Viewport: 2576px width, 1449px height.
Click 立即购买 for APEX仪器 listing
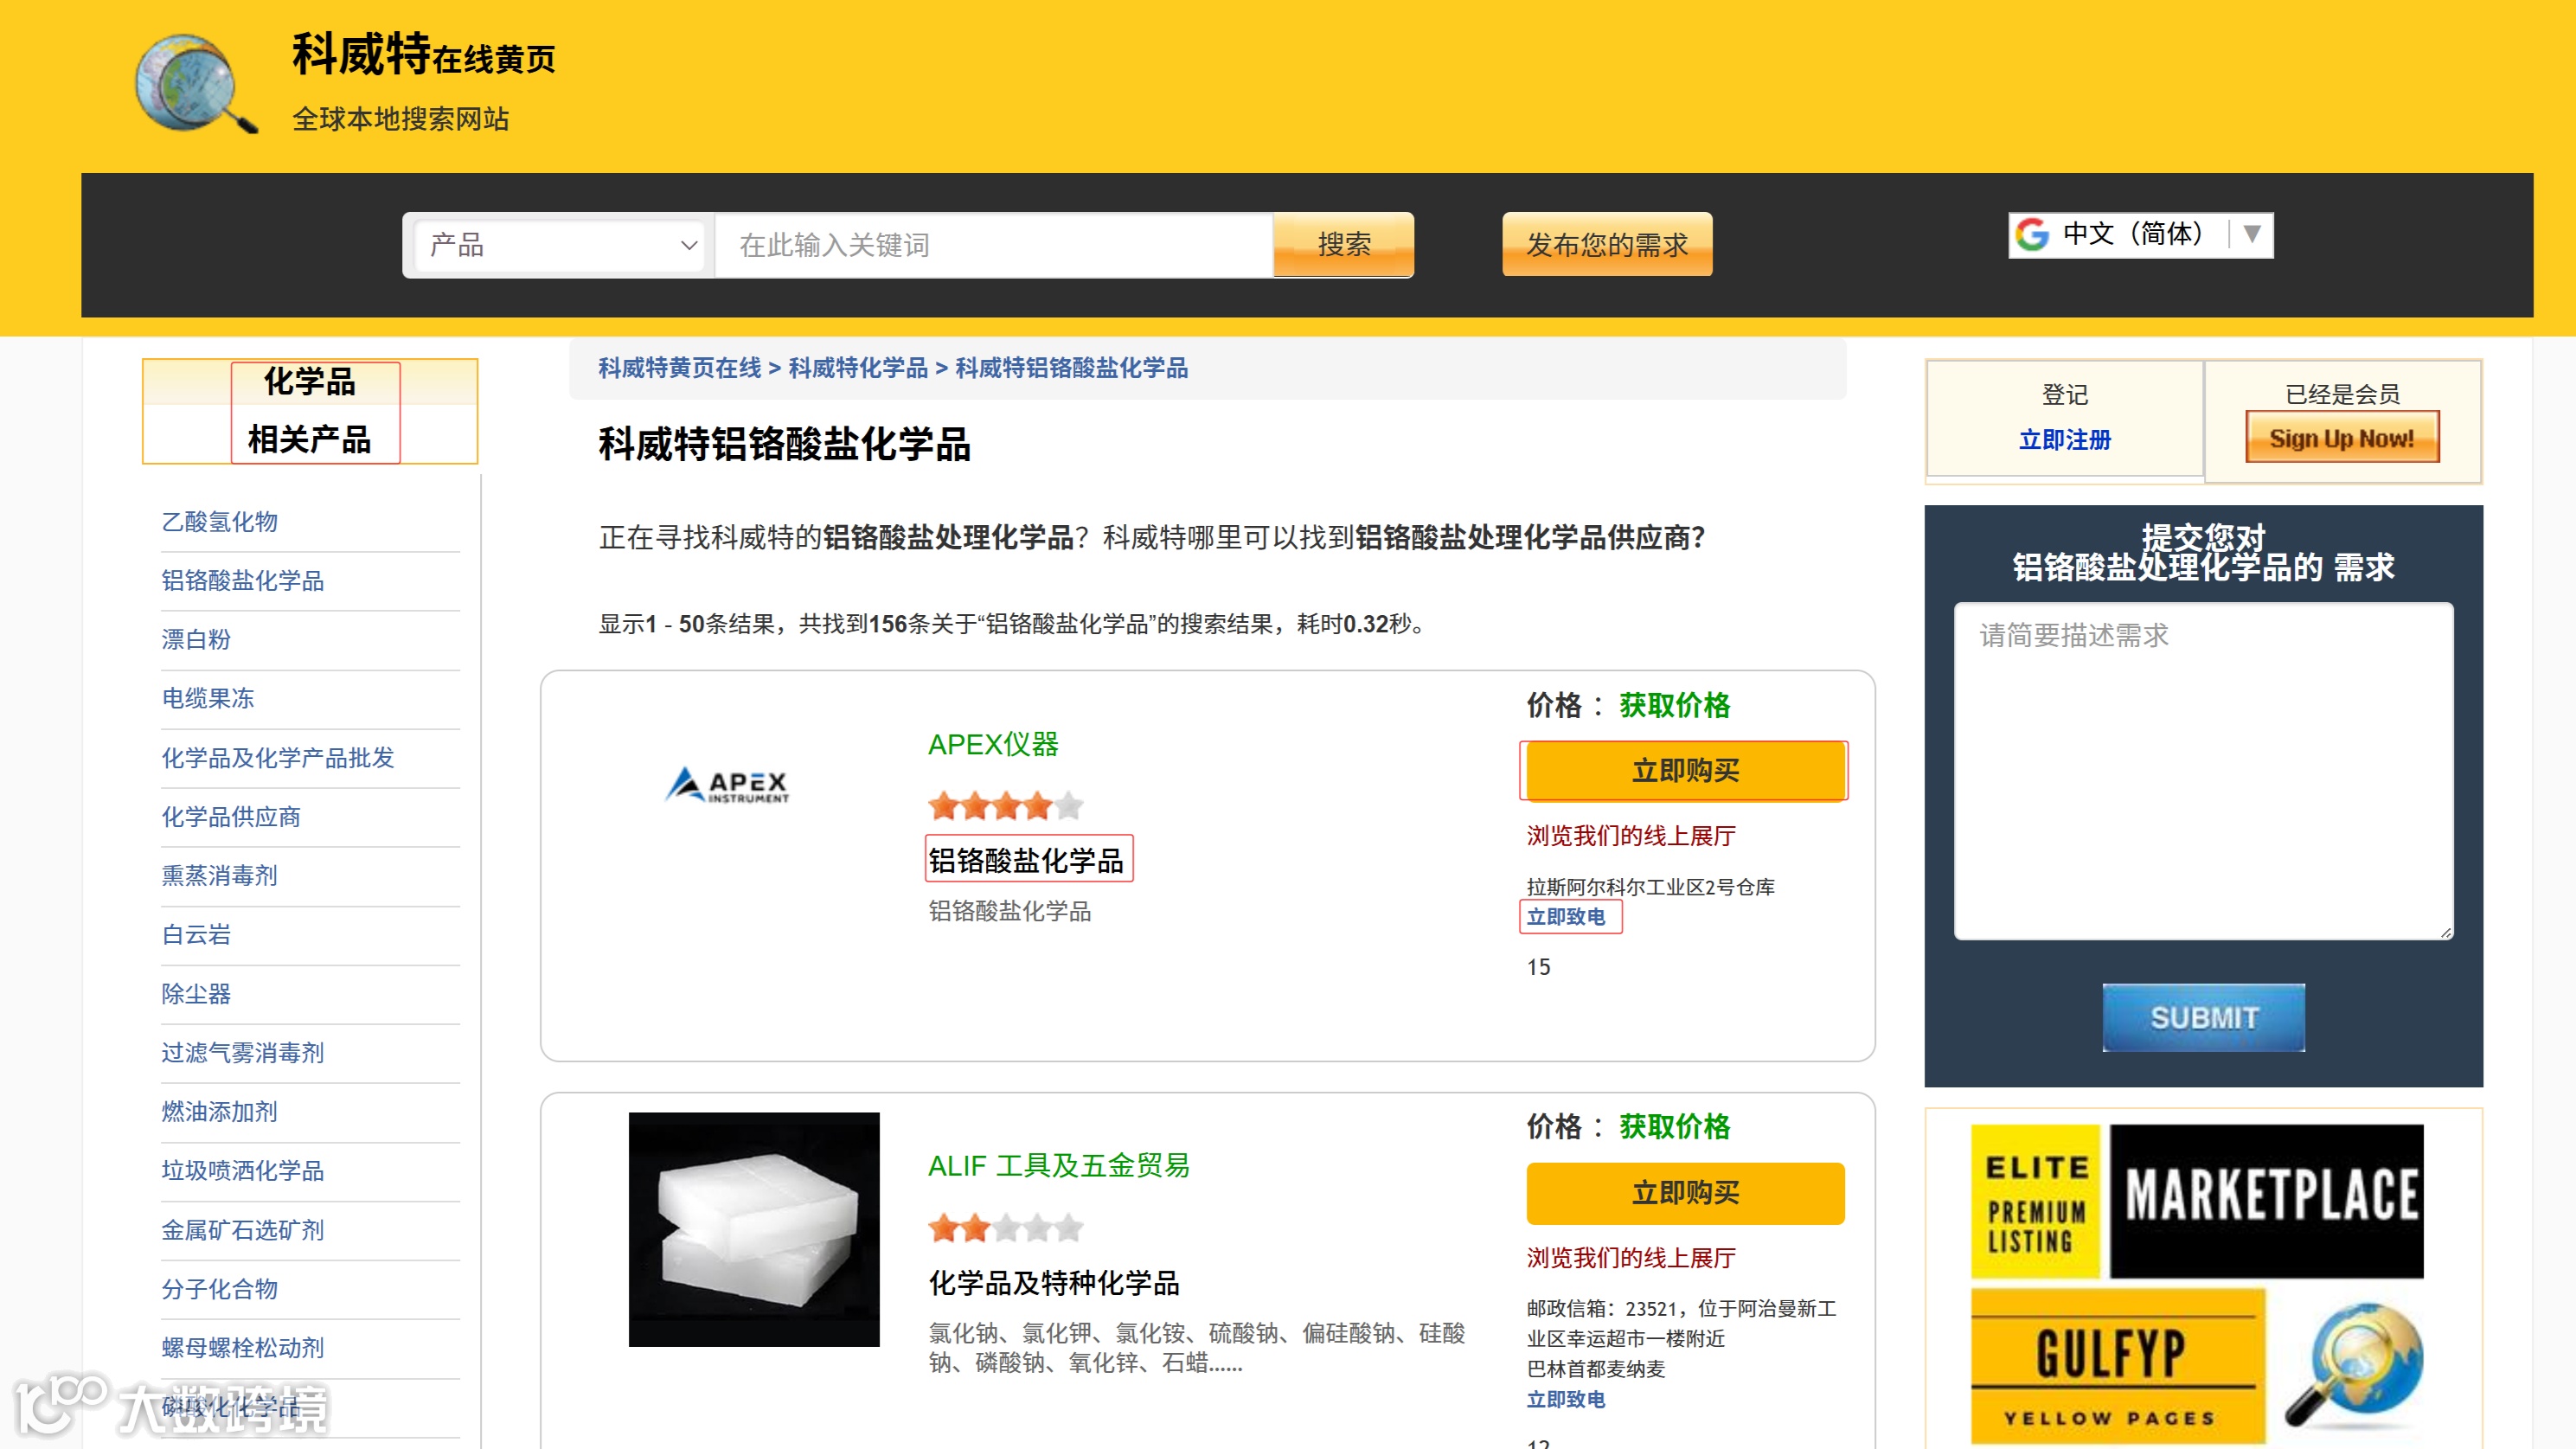click(1684, 771)
